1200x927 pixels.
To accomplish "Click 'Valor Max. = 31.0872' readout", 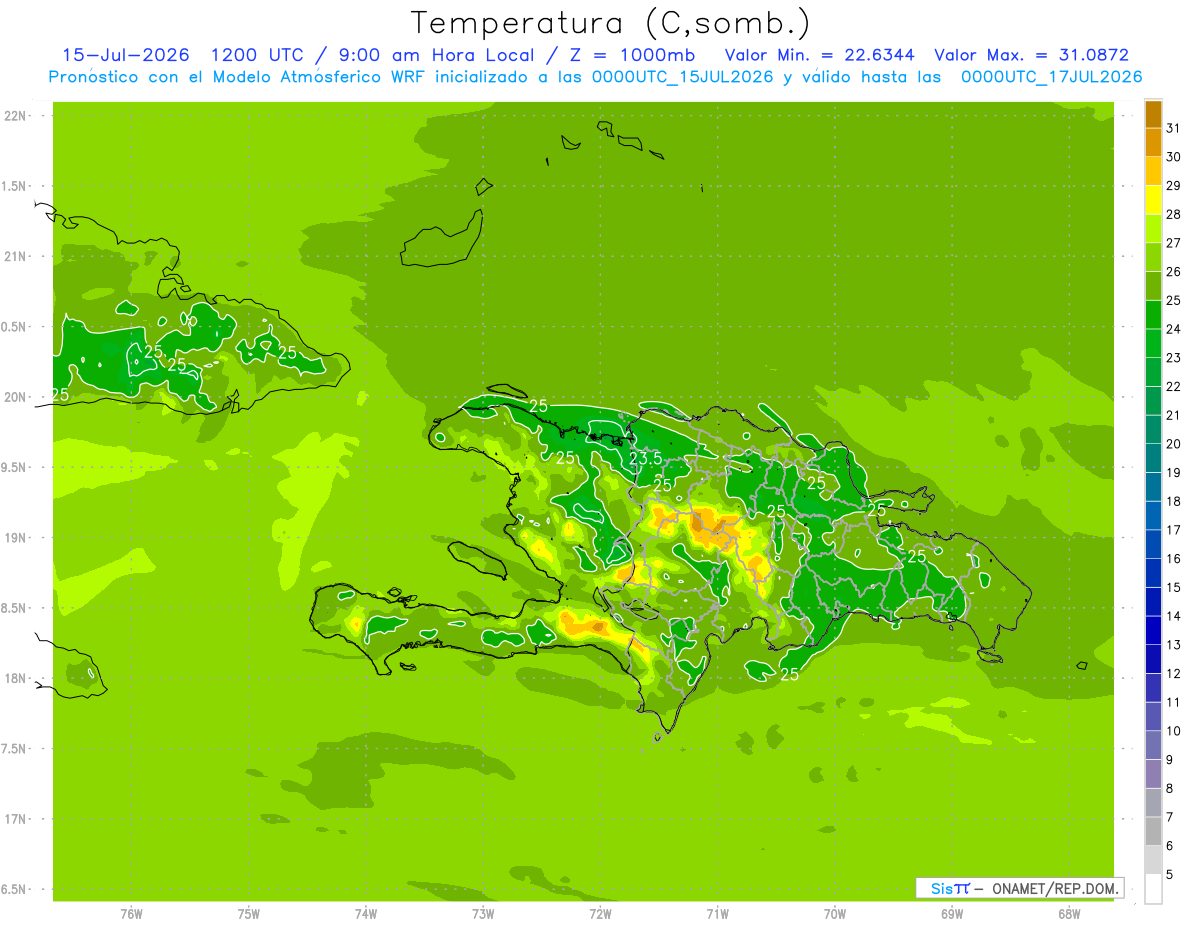I will pyautogui.click(x=1032, y=55).
